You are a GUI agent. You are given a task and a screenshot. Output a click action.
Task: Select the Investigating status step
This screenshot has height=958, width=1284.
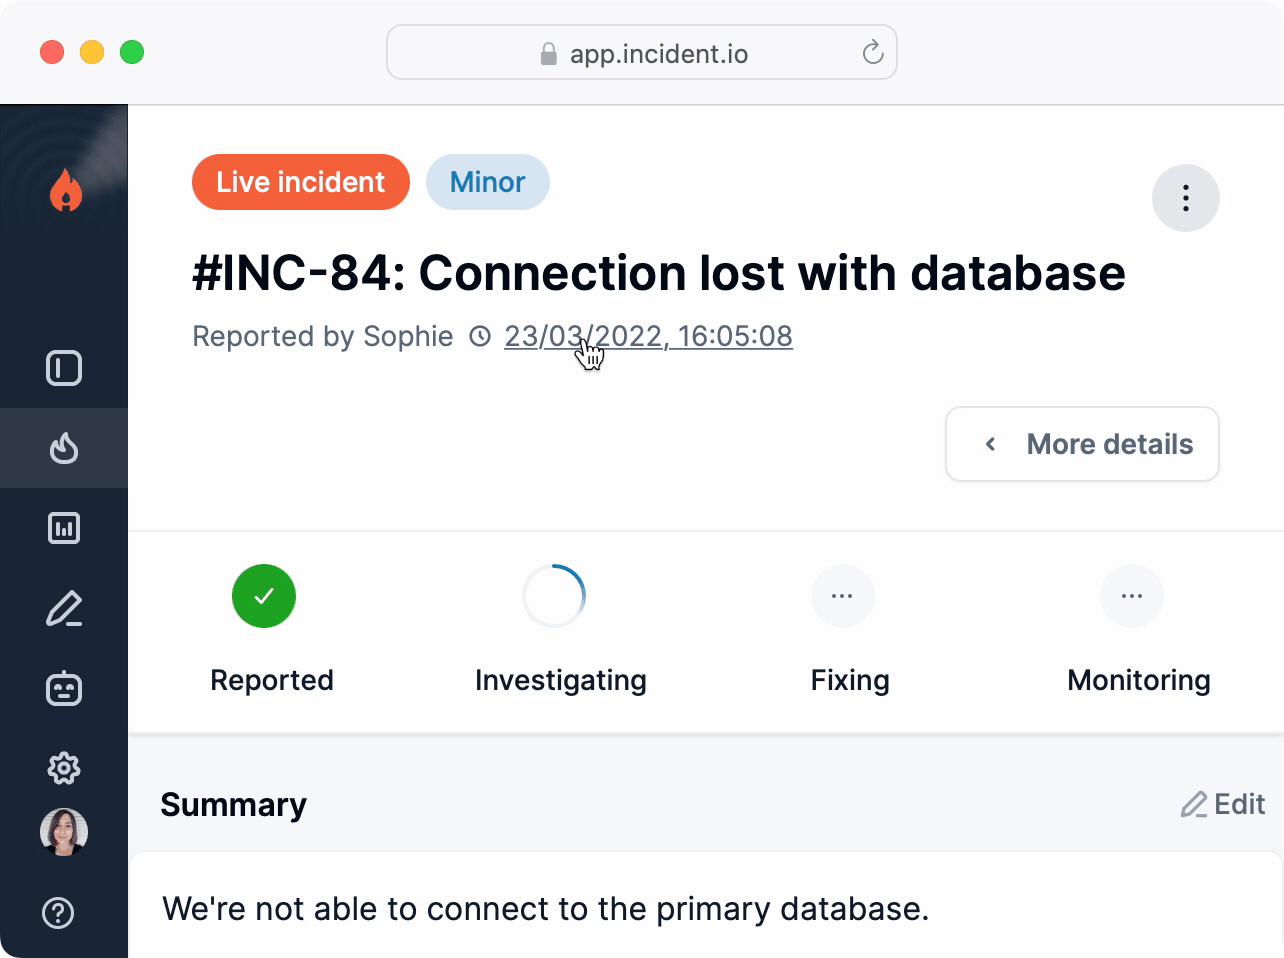554,596
